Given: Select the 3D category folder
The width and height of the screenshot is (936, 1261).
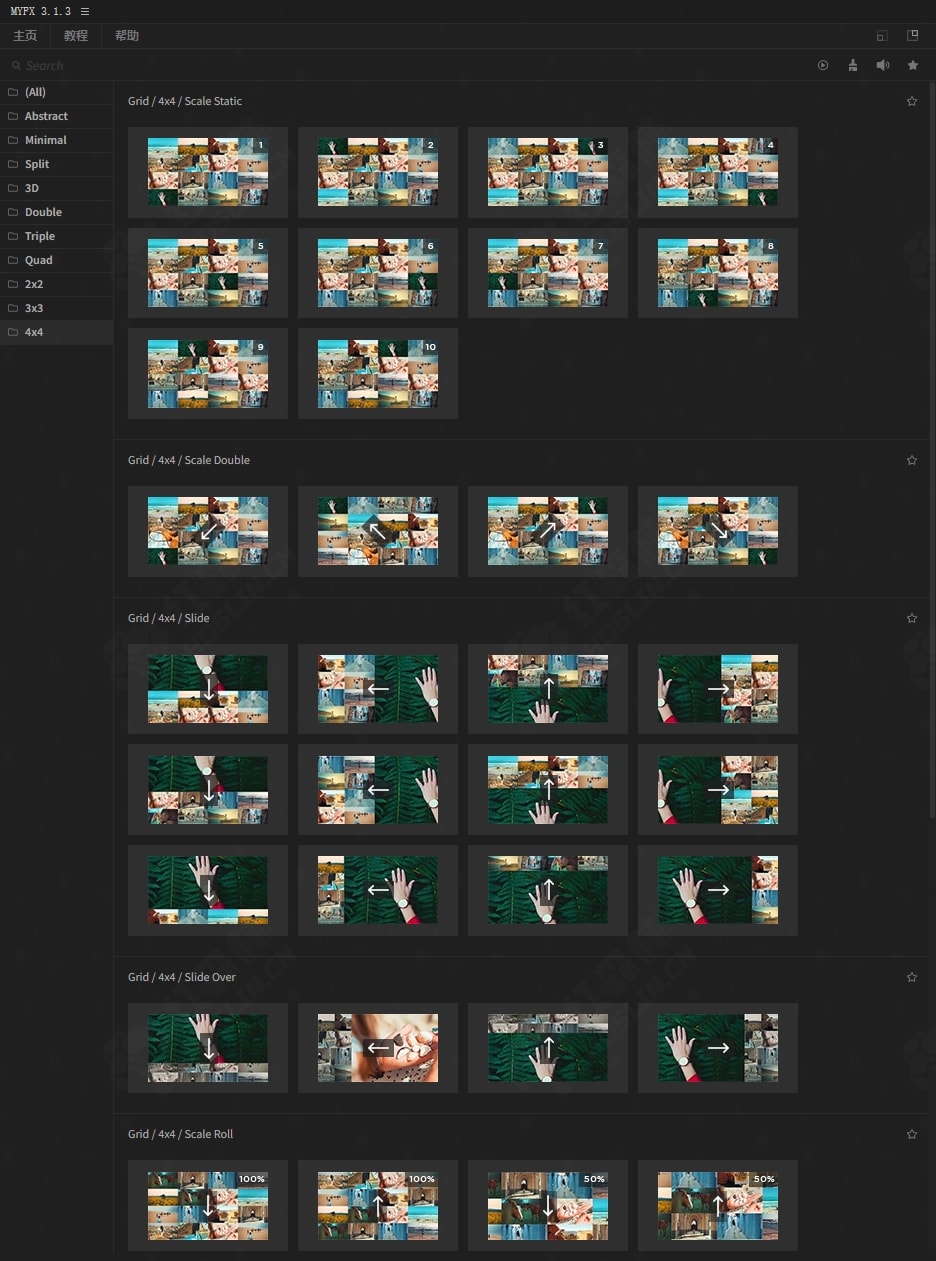Looking at the screenshot, I should tap(56, 188).
